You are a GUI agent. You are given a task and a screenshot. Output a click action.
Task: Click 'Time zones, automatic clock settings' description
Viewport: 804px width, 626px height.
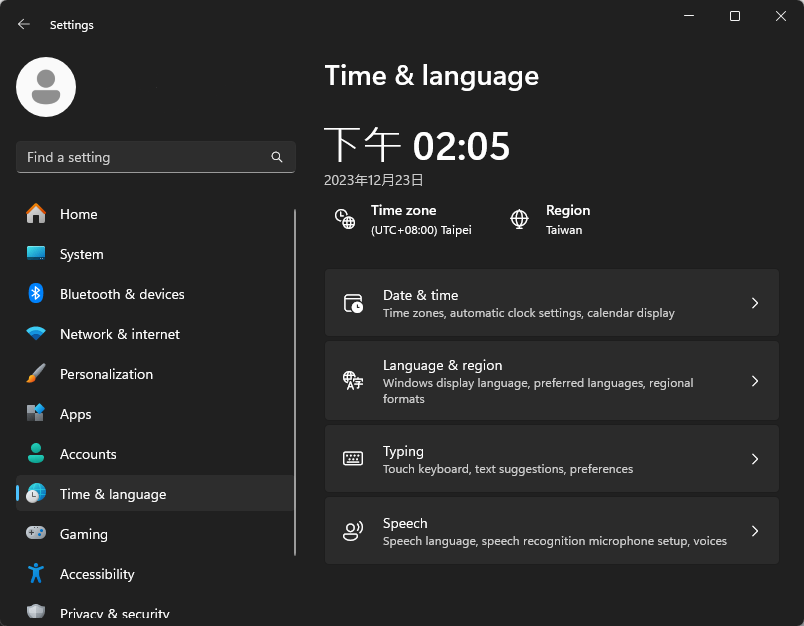[x=529, y=313]
